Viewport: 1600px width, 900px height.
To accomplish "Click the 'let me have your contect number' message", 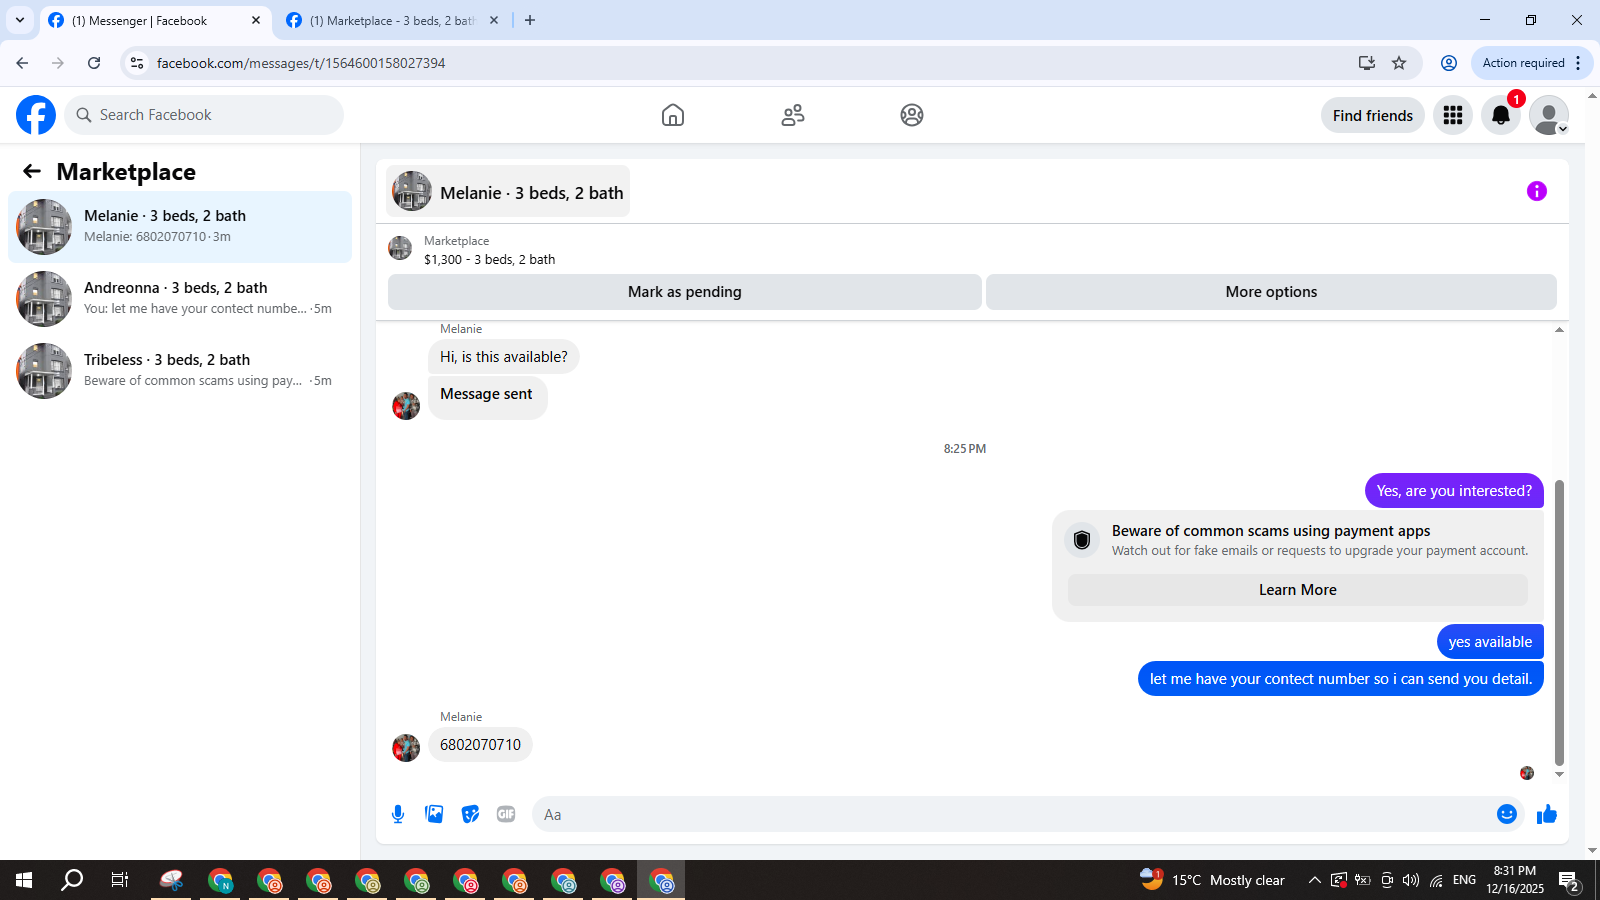I will (1341, 679).
